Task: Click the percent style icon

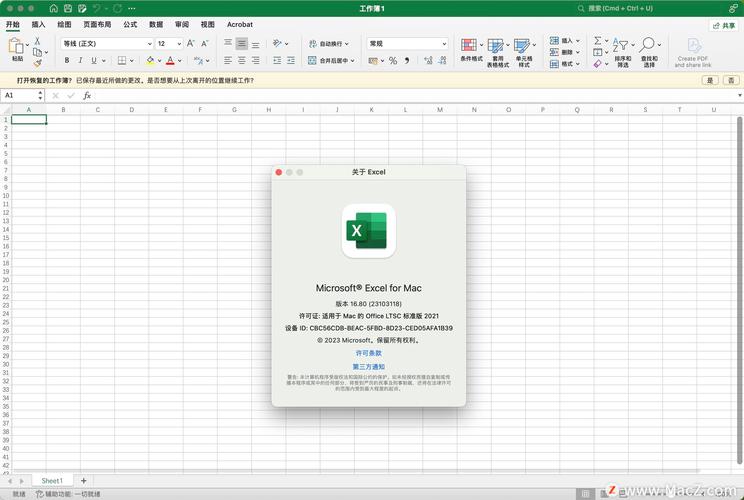Action: coord(393,61)
